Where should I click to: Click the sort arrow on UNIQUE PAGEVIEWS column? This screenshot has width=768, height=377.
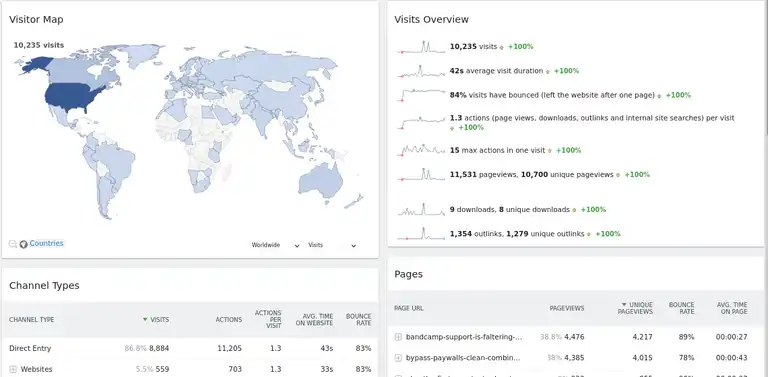624,305
